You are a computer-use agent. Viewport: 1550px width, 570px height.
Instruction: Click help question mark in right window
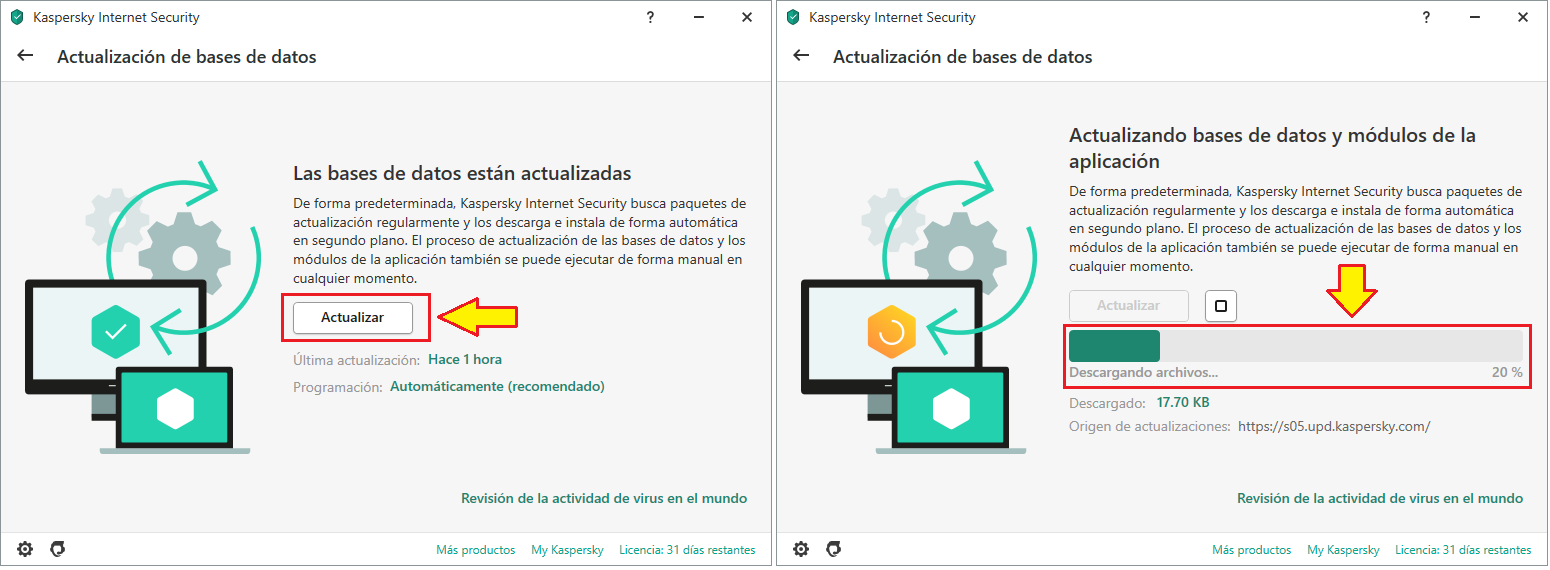pos(1427,17)
